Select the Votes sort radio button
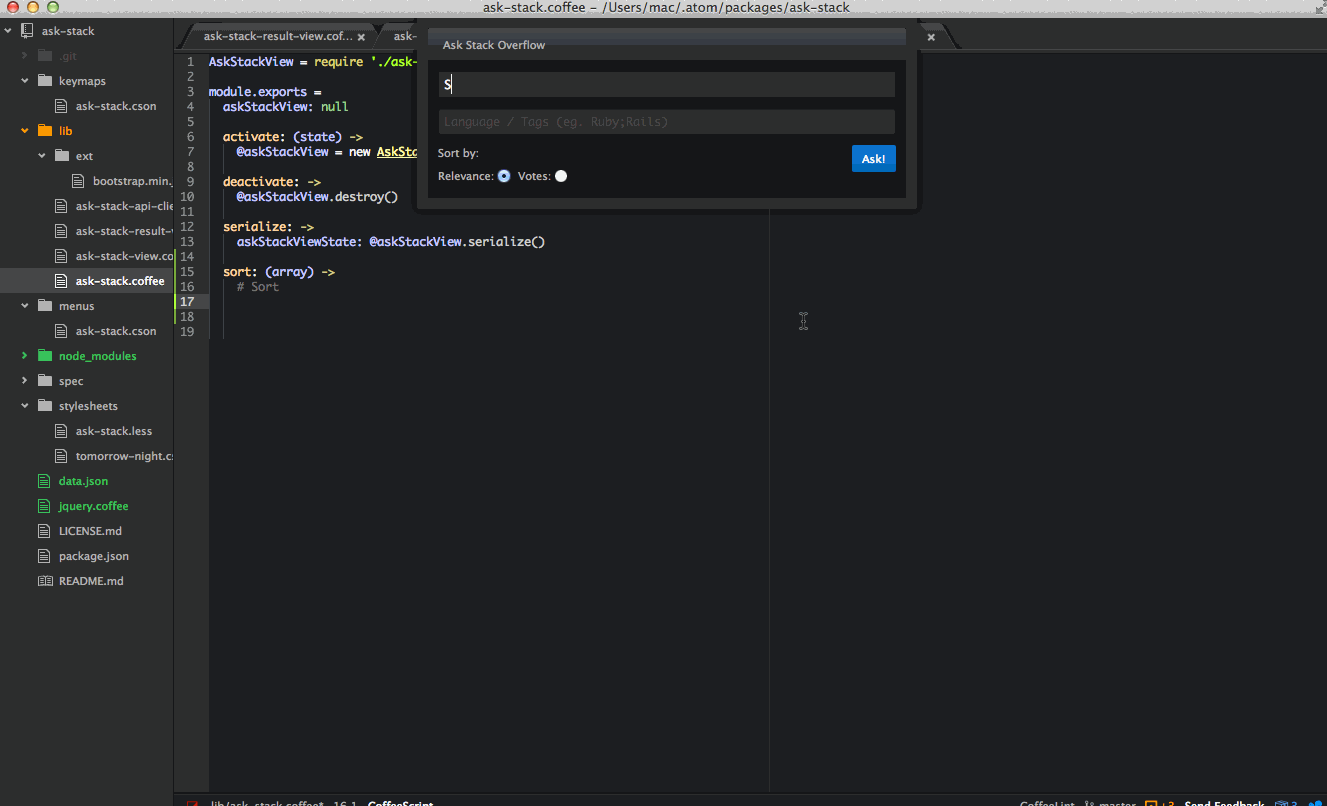The width and height of the screenshot is (1327, 806). pos(561,176)
